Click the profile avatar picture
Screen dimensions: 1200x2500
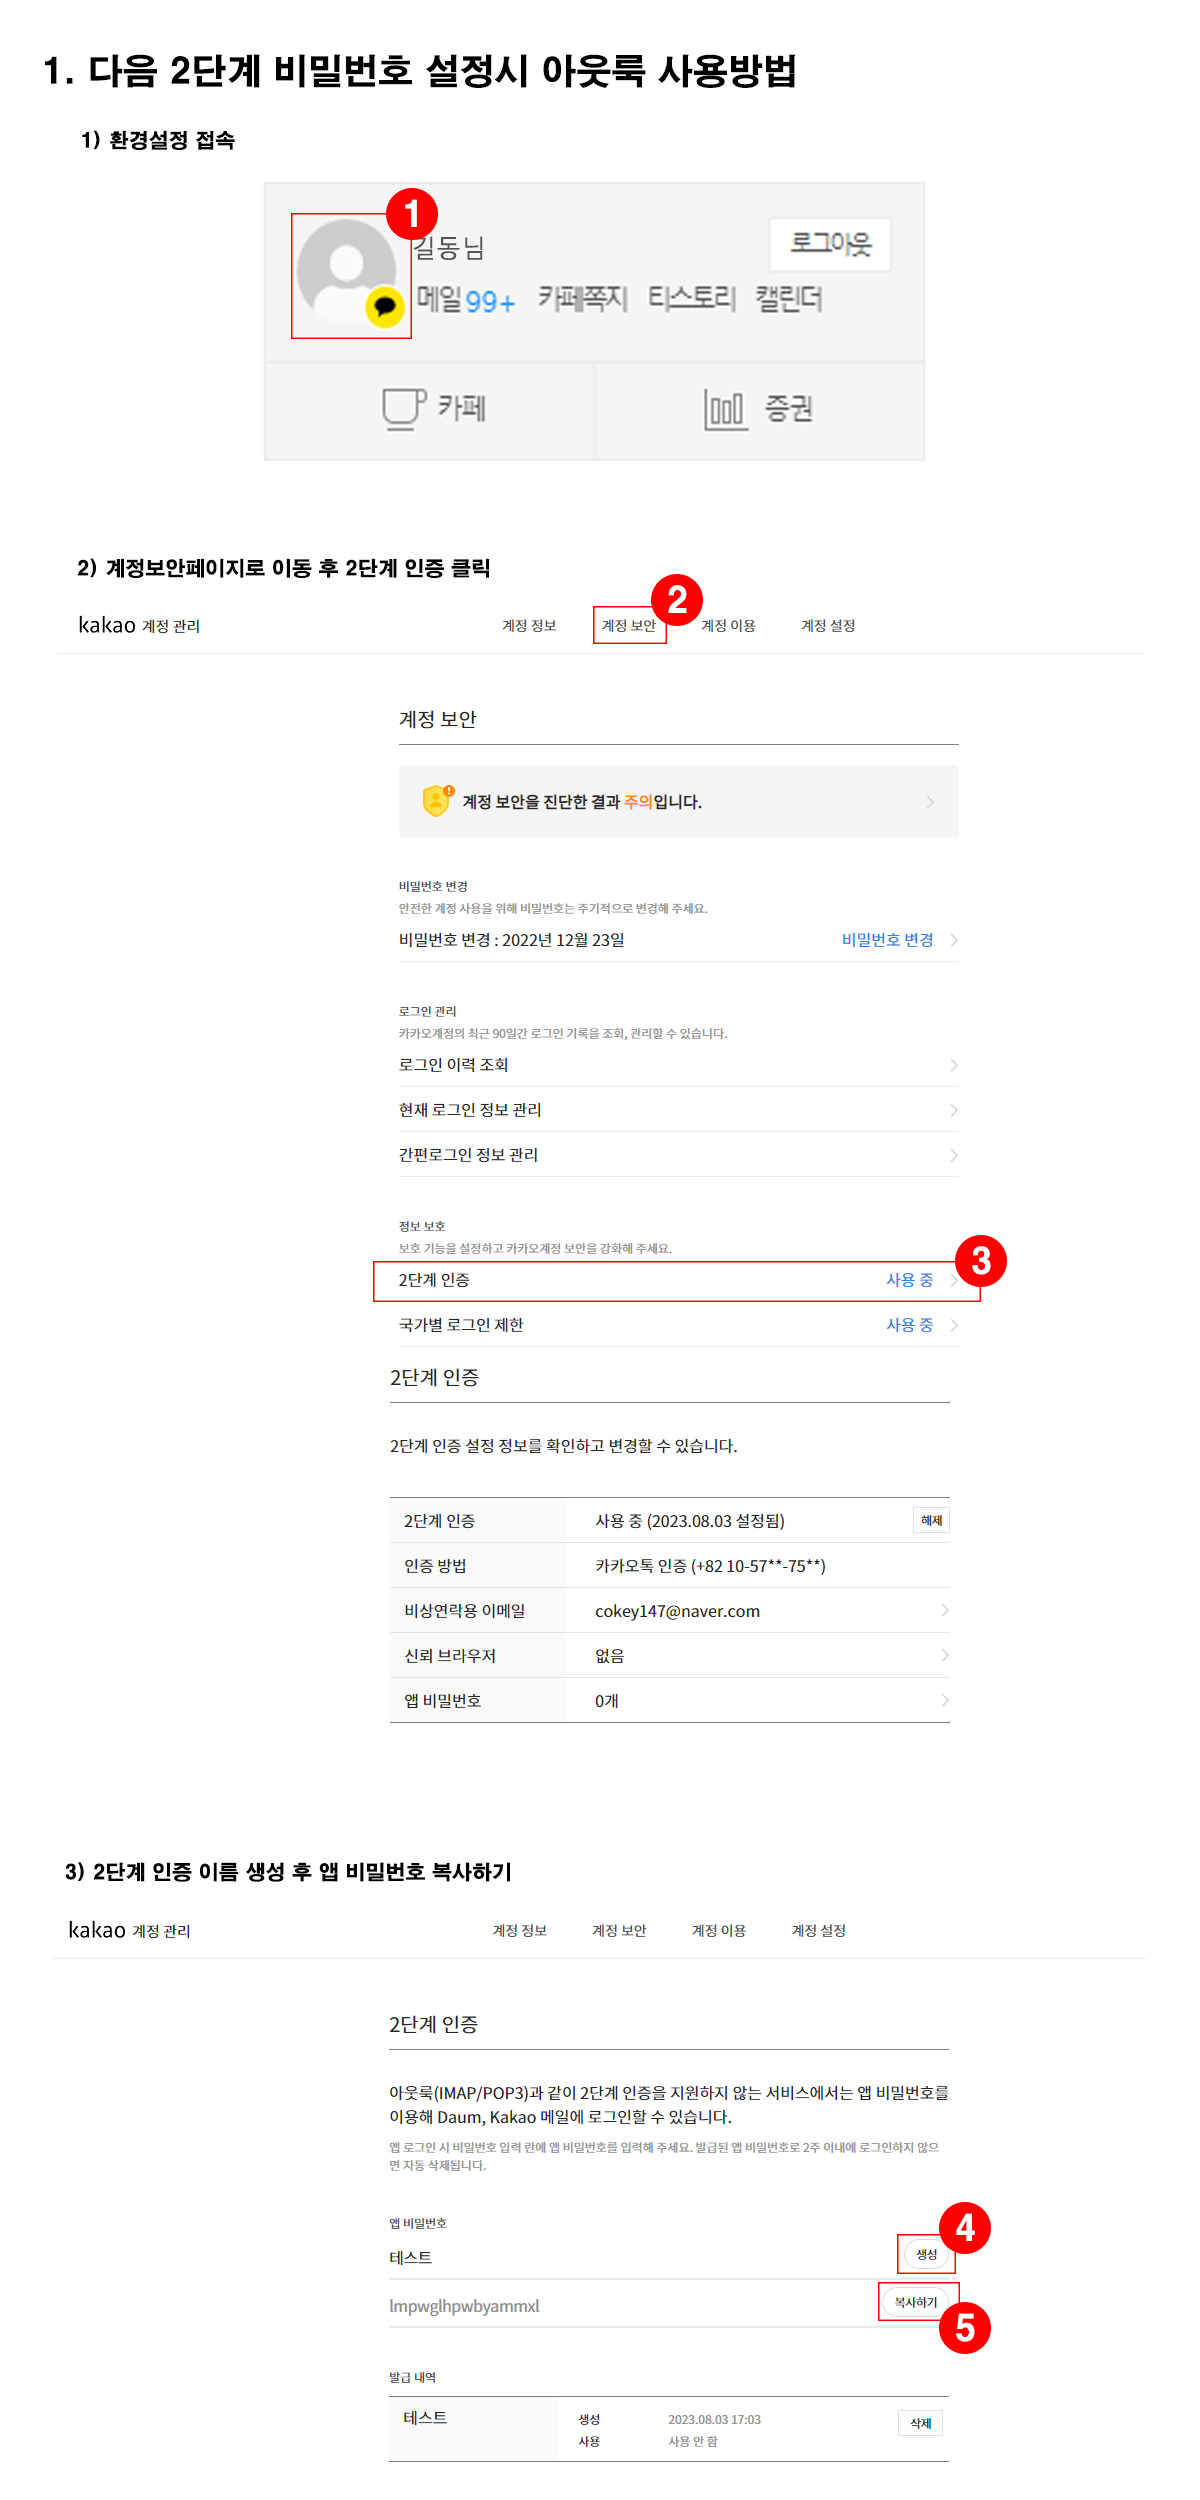[x=346, y=270]
